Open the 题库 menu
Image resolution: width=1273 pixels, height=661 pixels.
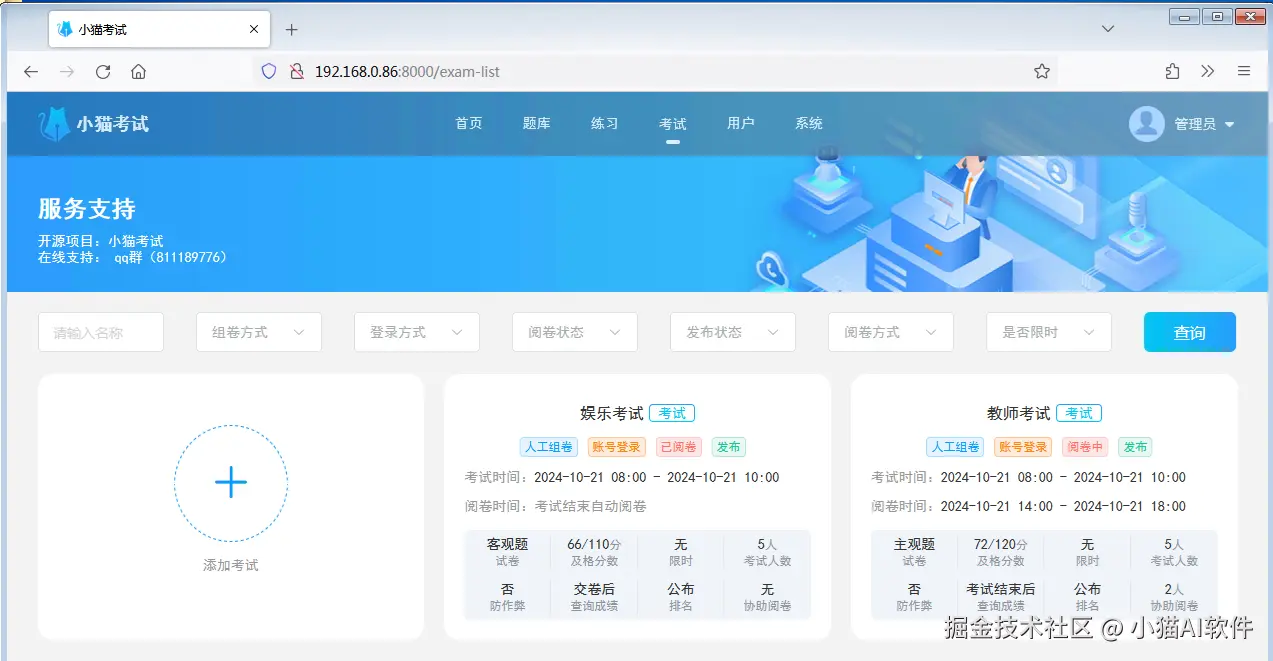pyautogui.click(x=537, y=123)
